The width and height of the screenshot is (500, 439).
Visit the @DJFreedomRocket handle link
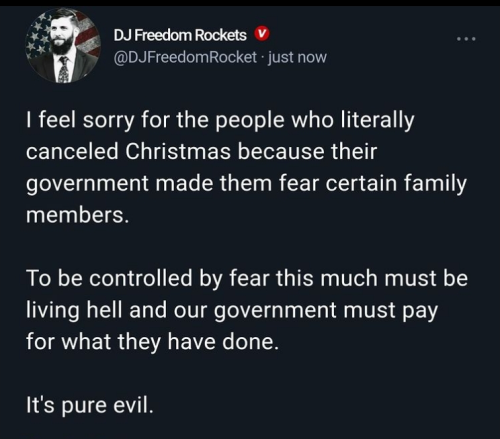click(185, 57)
